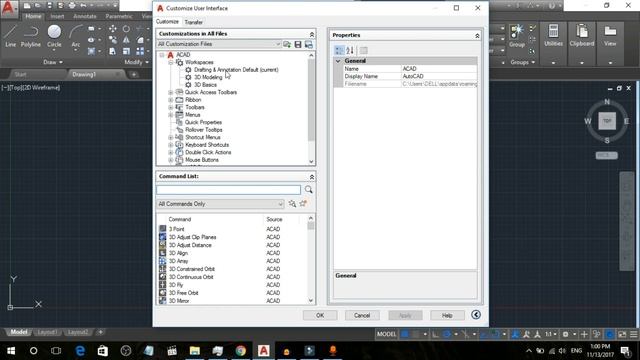Click the Cancel button

[x=362, y=315]
